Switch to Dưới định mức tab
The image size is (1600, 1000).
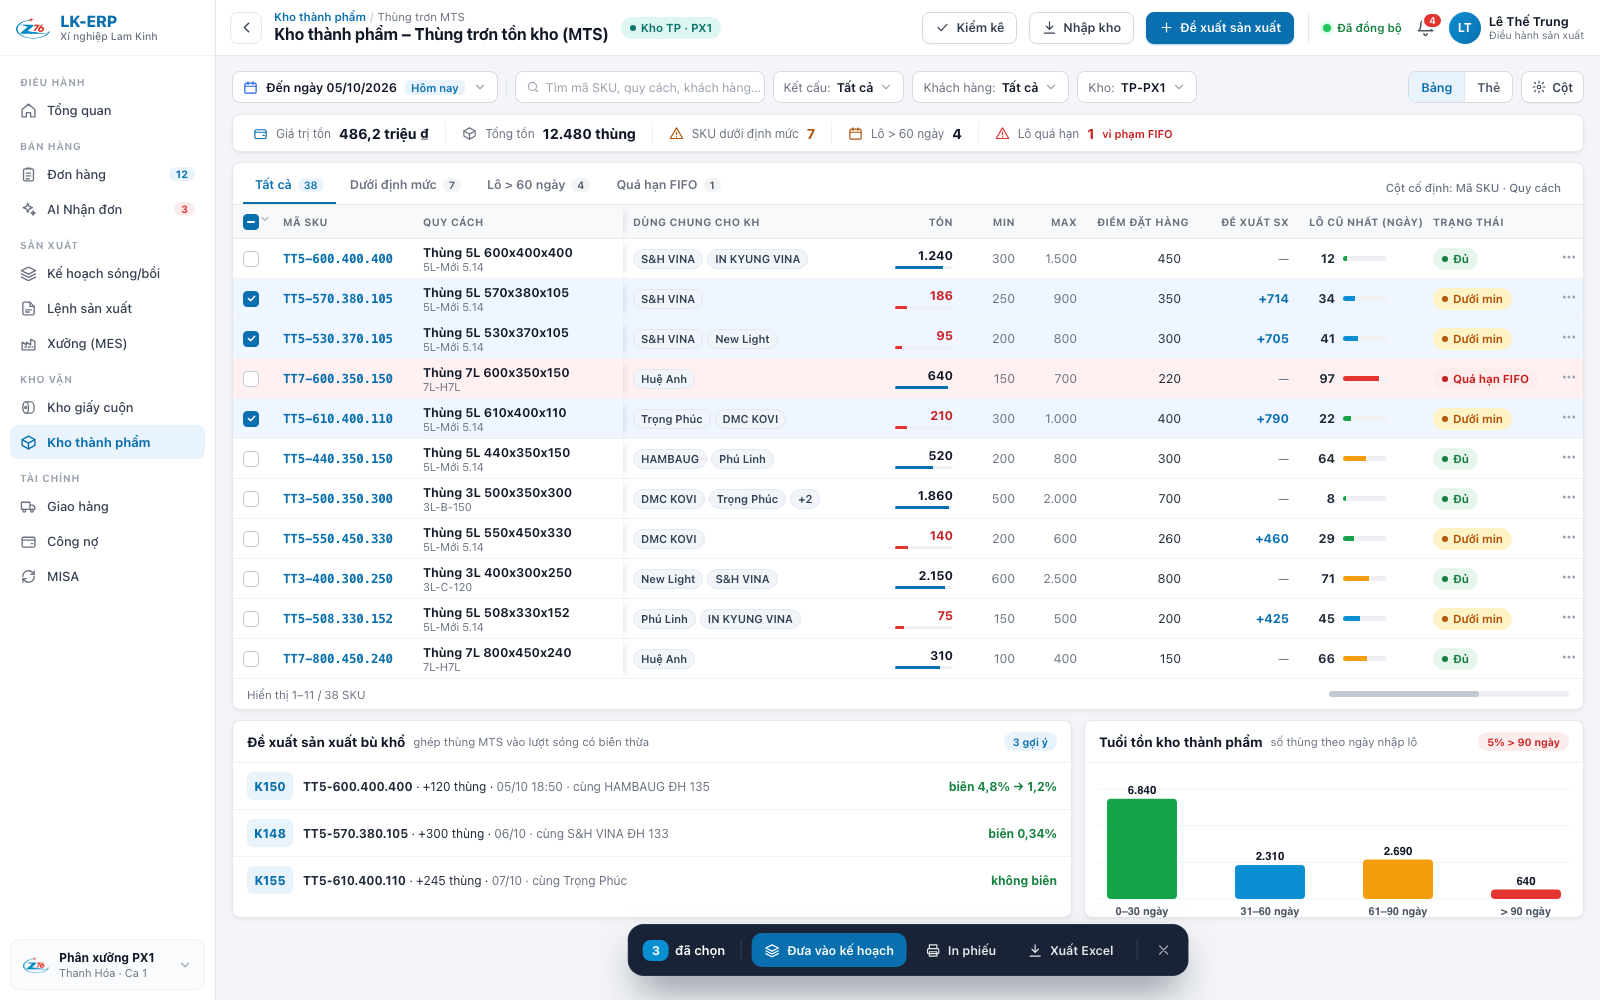[404, 185]
